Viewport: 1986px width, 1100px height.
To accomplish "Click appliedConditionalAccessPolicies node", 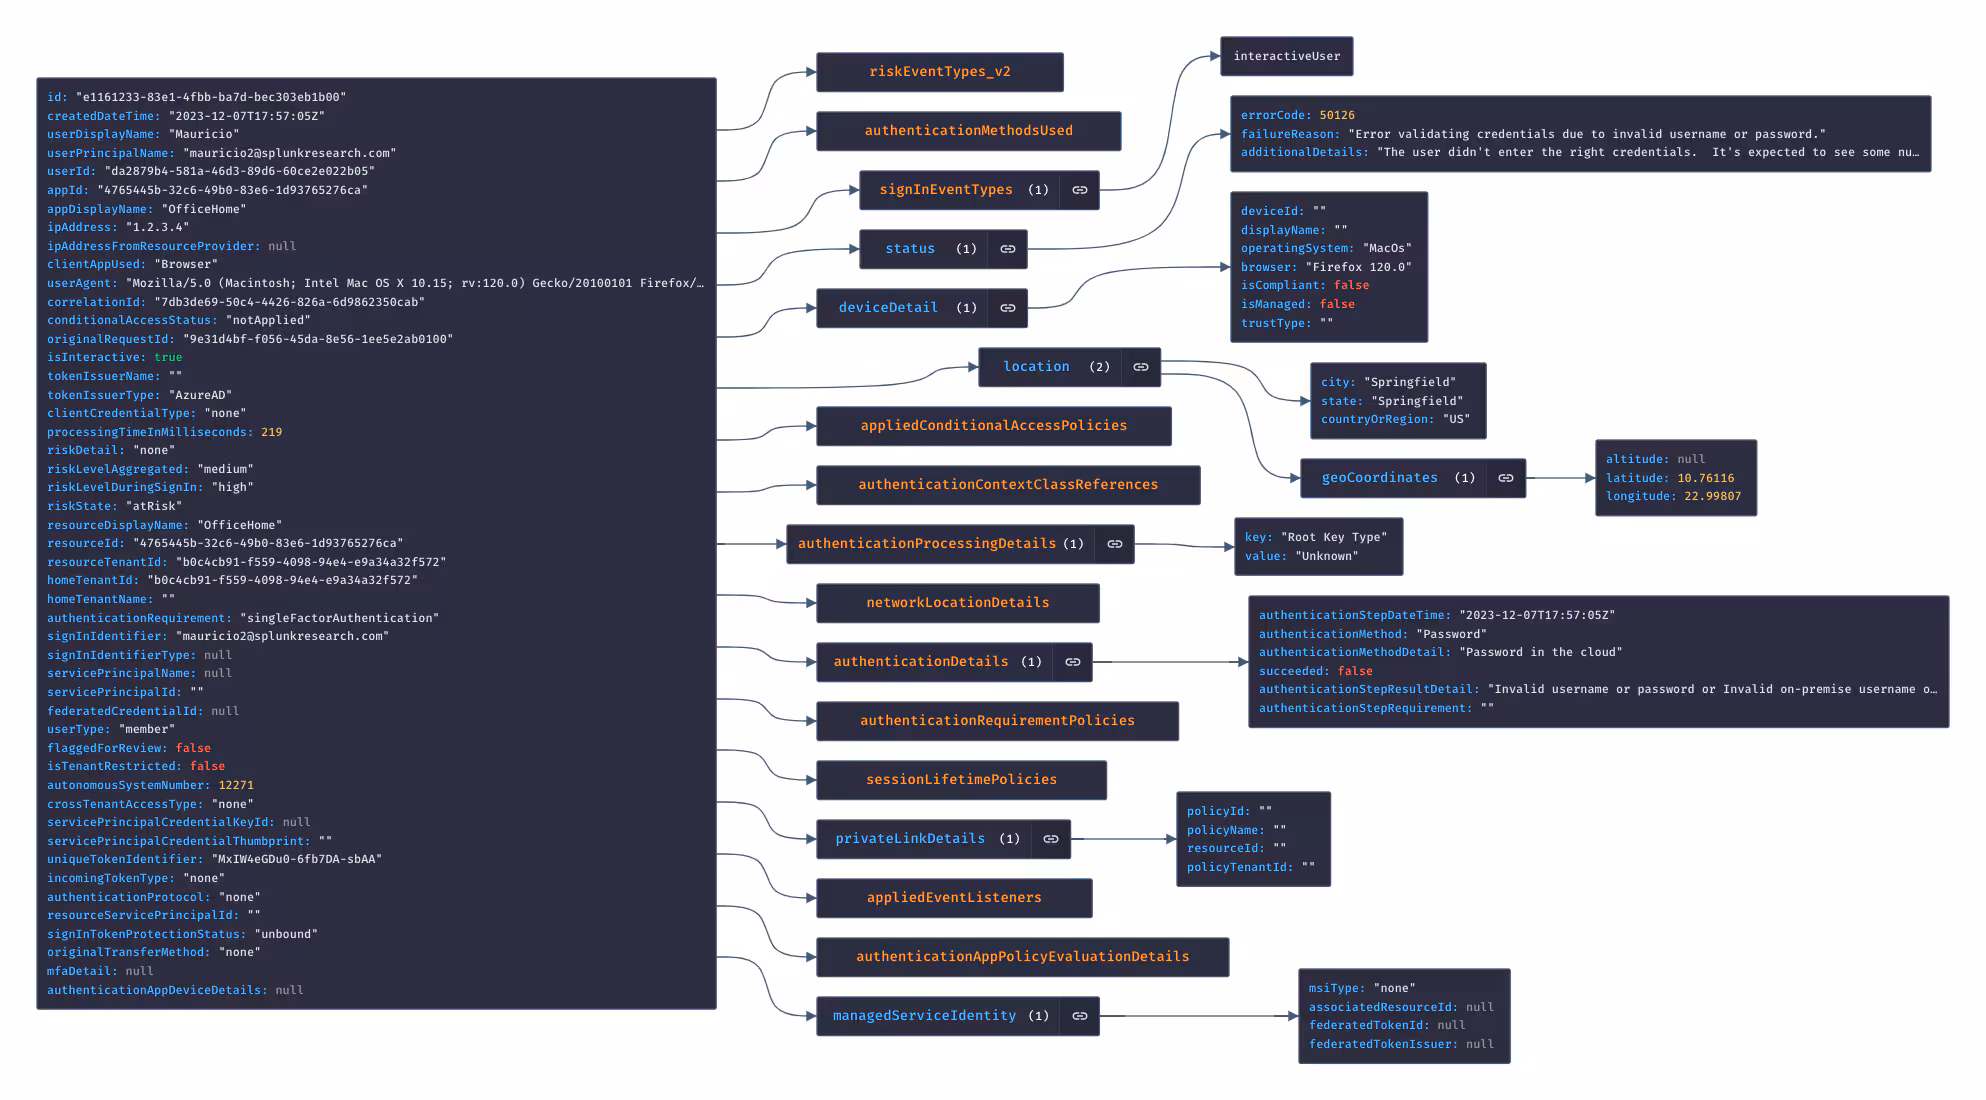I will (x=993, y=426).
